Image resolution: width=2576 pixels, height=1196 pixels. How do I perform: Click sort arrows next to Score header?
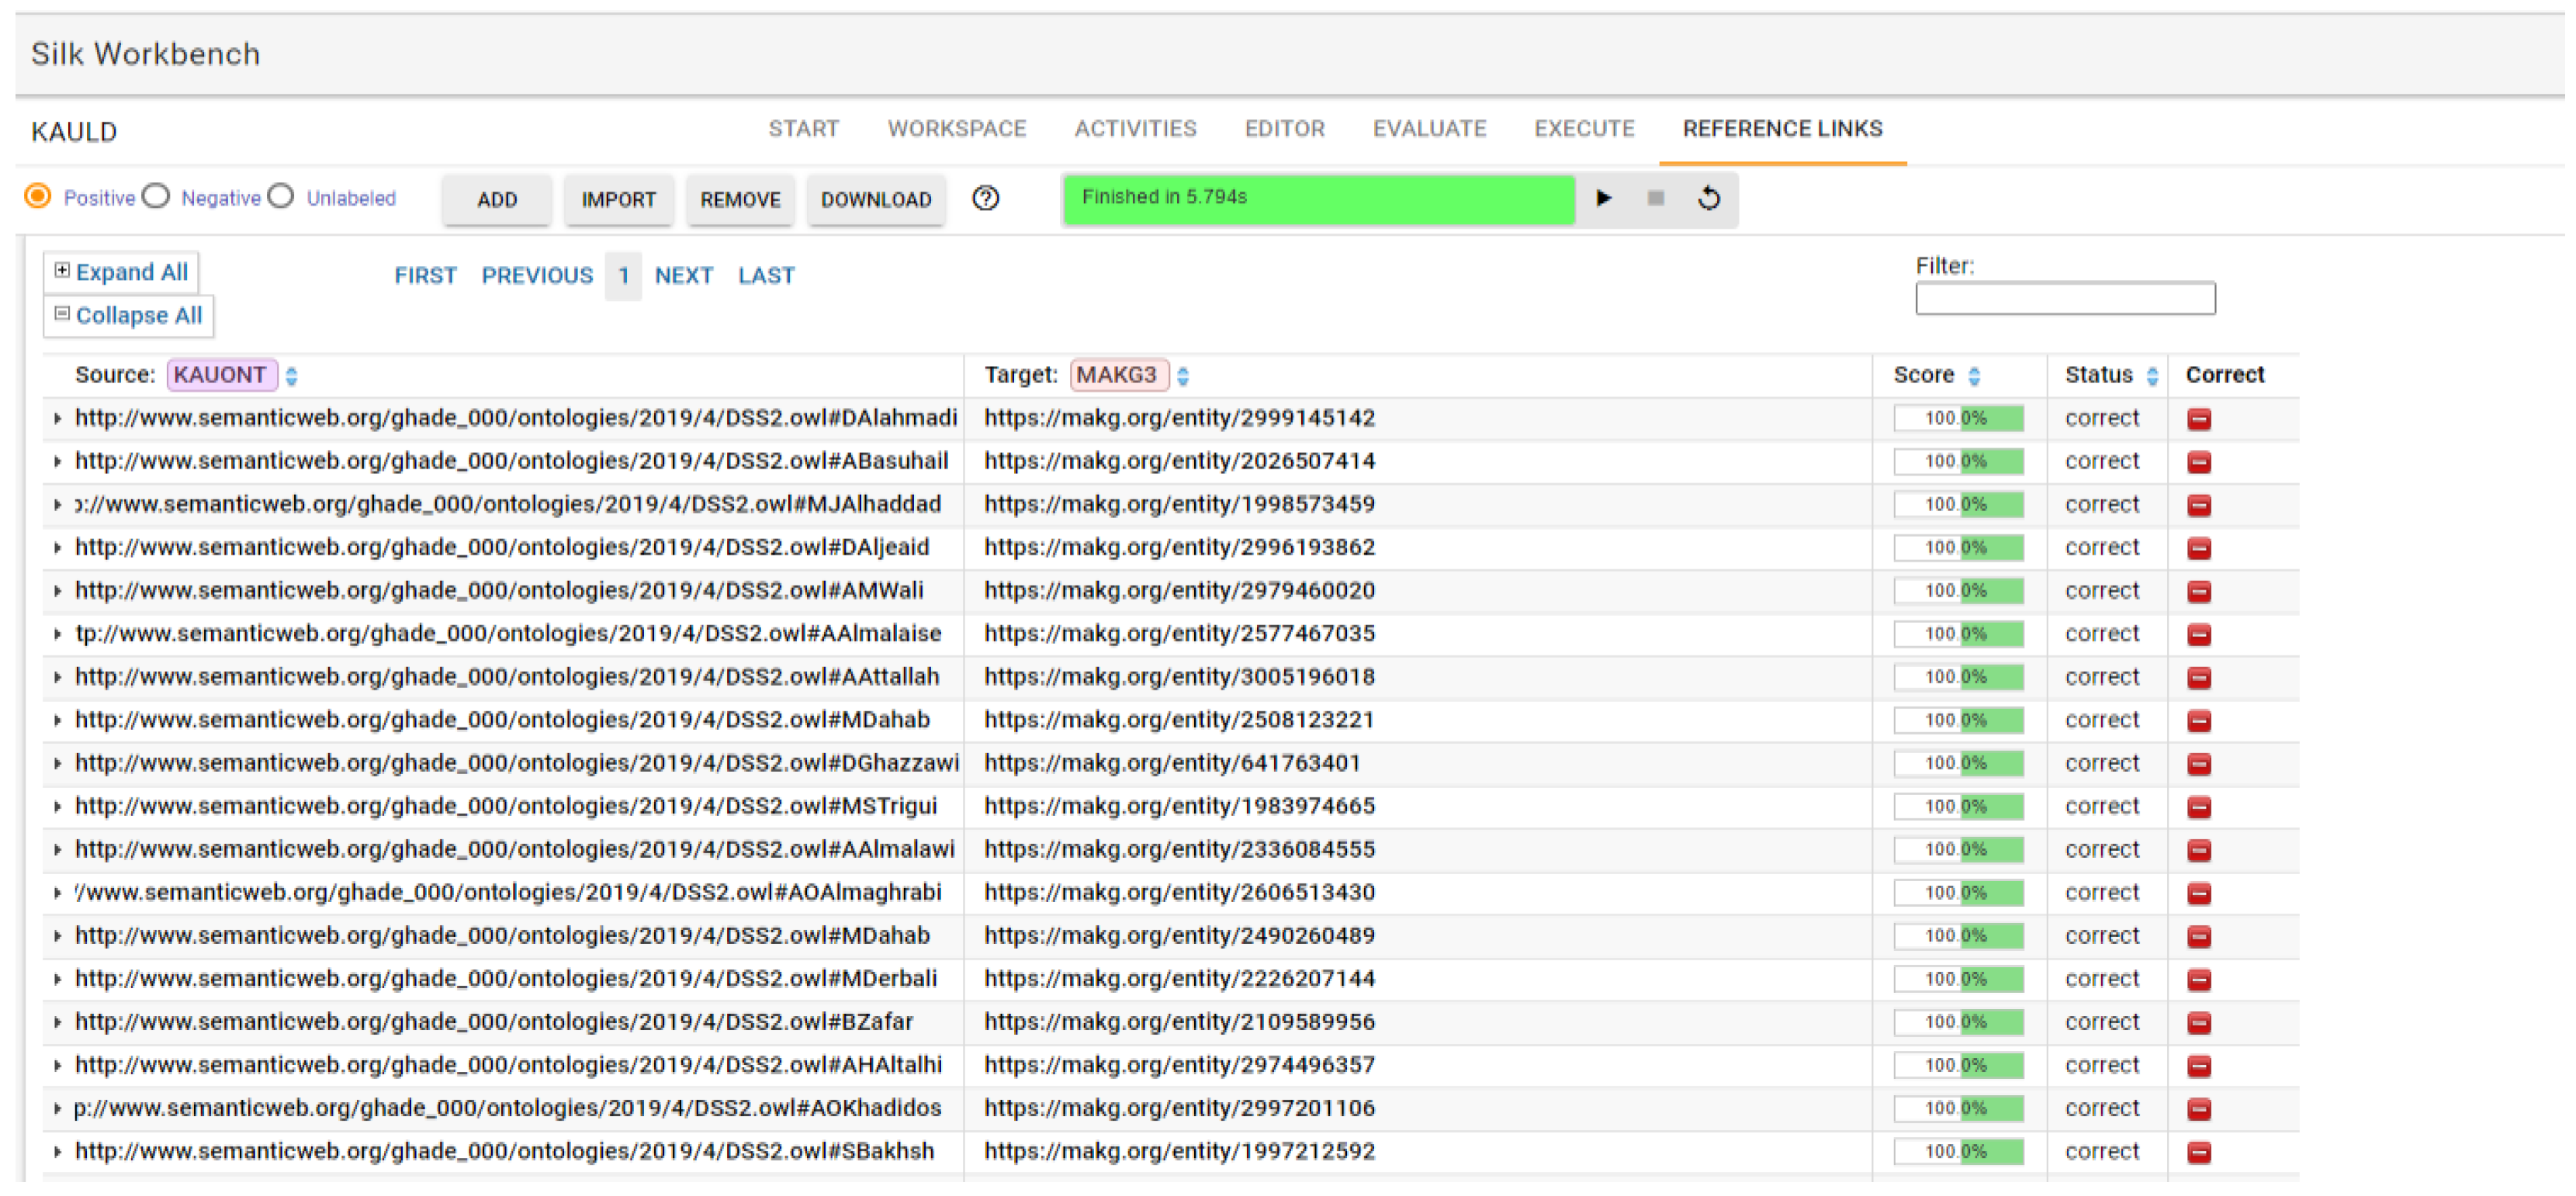(1974, 376)
